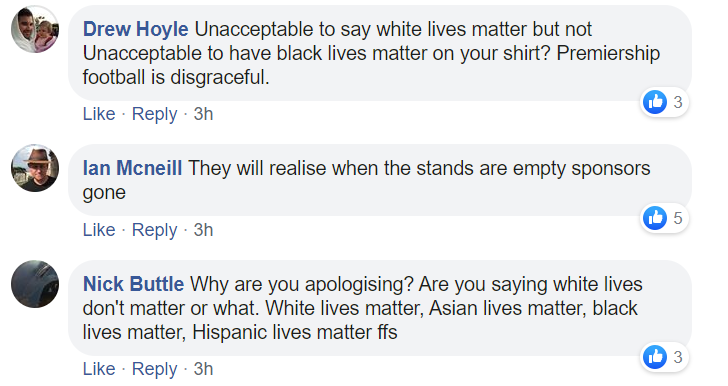Viewport: 728px width, 386px height.
Task: Open the Ian Mcneill name link
Action: click(132, 168)
